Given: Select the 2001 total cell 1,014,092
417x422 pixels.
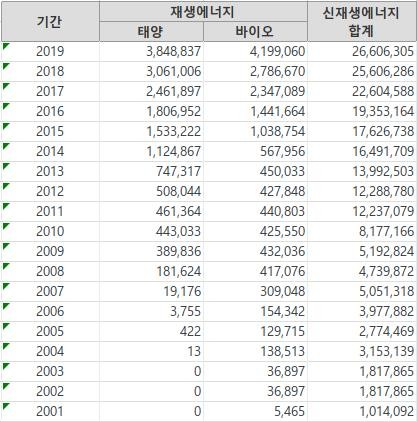Looking at the screenshot, I should (x=362, y=411).
